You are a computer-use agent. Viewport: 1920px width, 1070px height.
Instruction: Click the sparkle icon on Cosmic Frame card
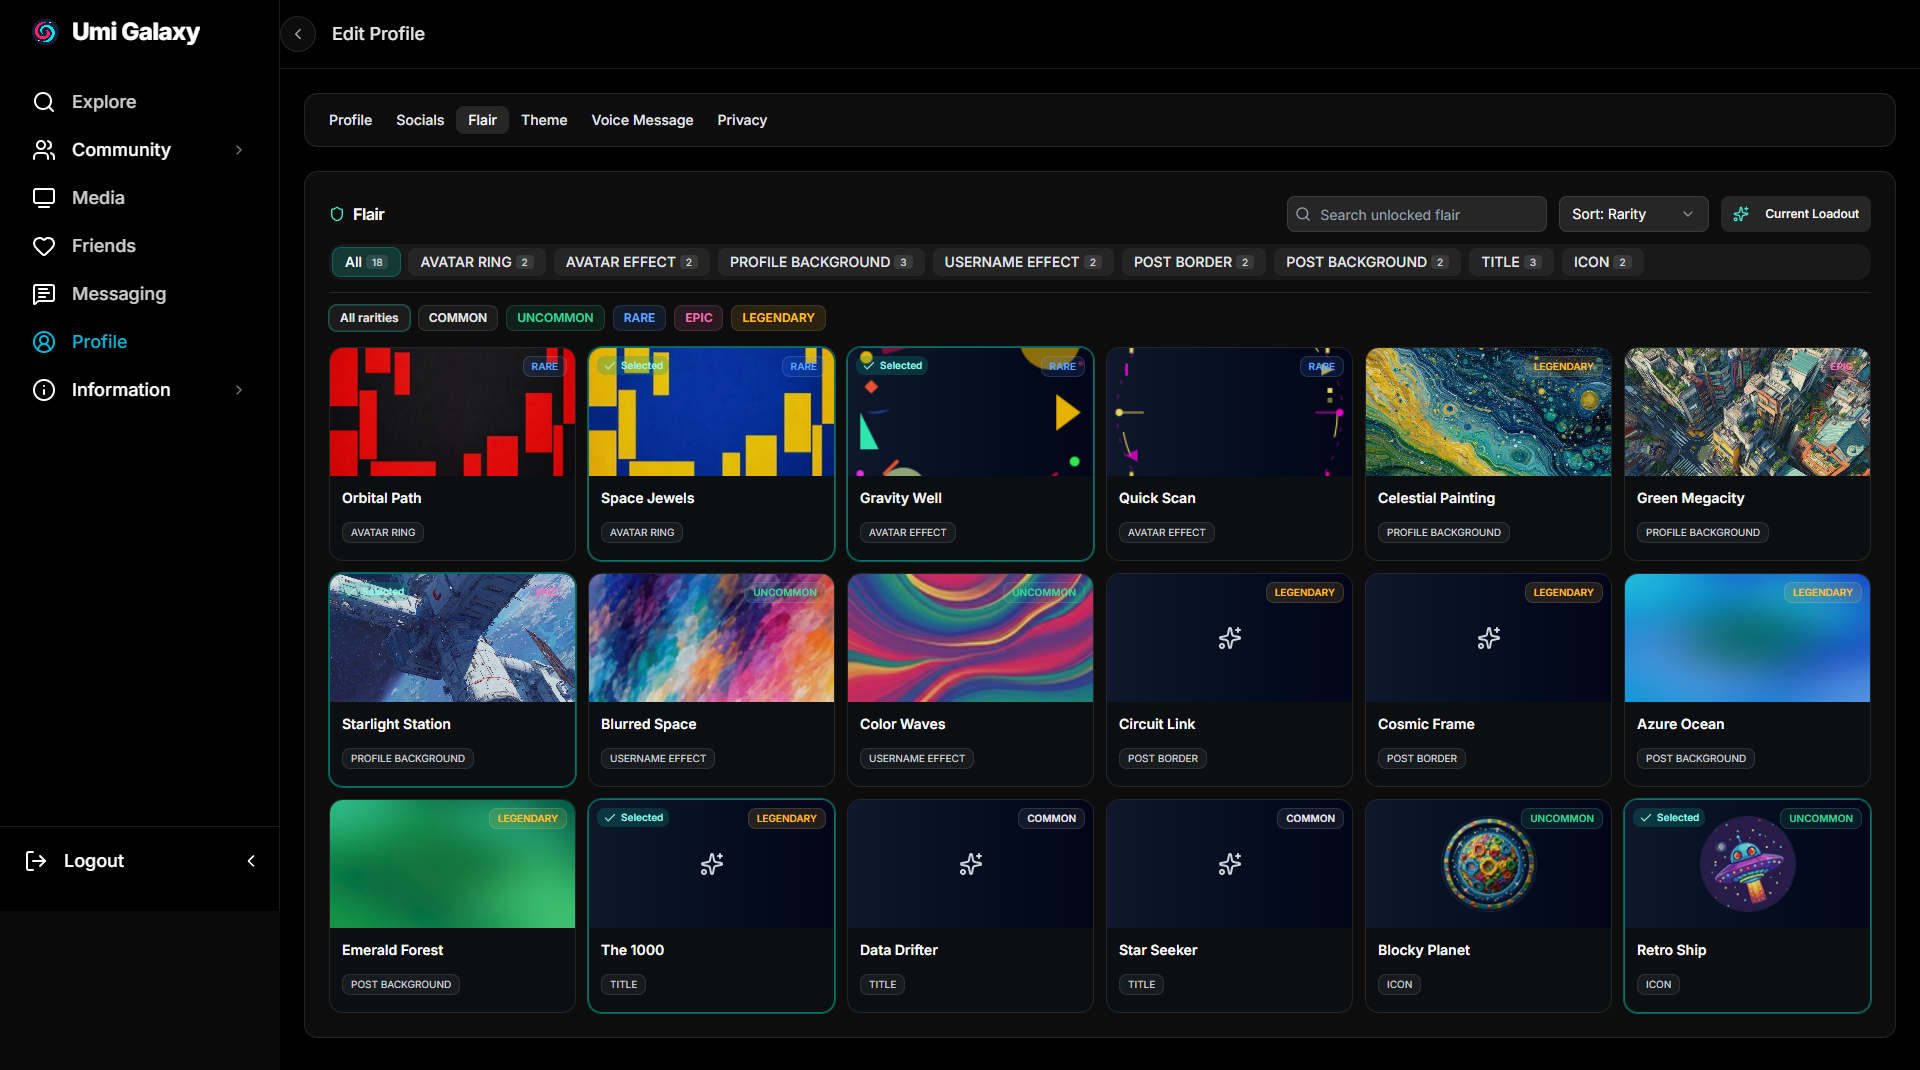pyautogui.click(x=1489, y=638)
